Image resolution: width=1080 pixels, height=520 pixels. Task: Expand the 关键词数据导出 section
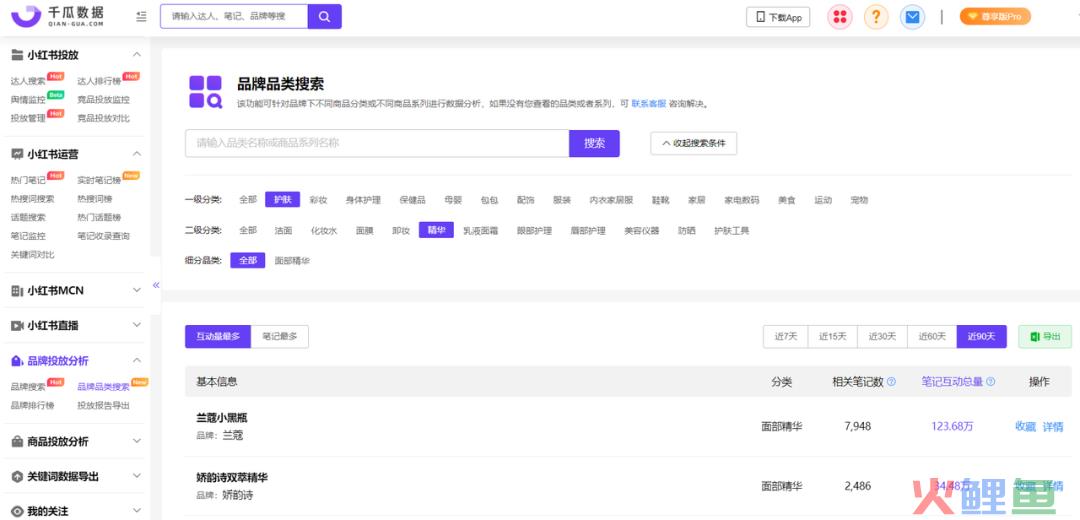pyautogui.click(x=137, y=476)
